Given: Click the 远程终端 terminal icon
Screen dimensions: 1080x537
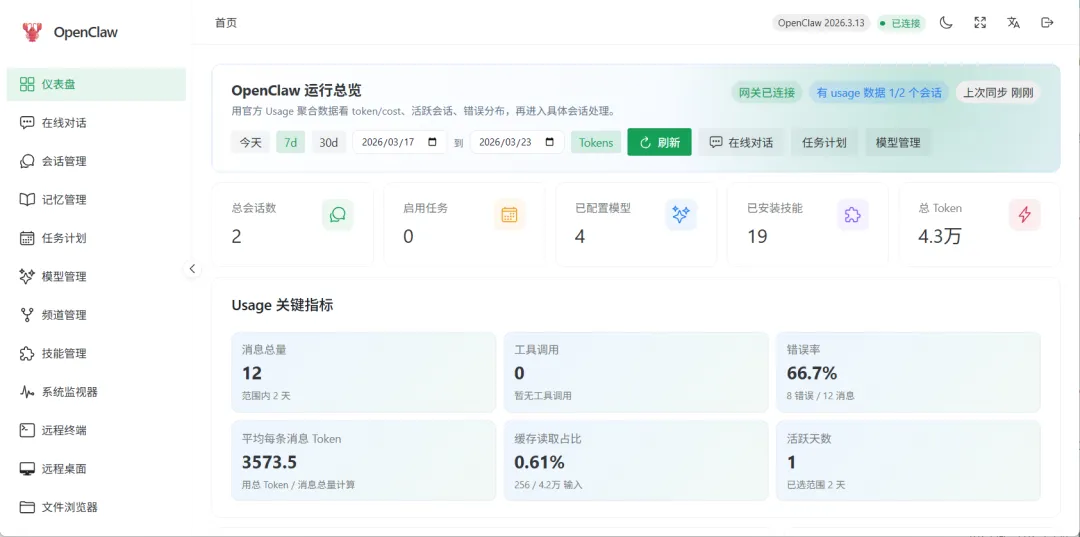Looking at the screenshot, I should point(27,430).
